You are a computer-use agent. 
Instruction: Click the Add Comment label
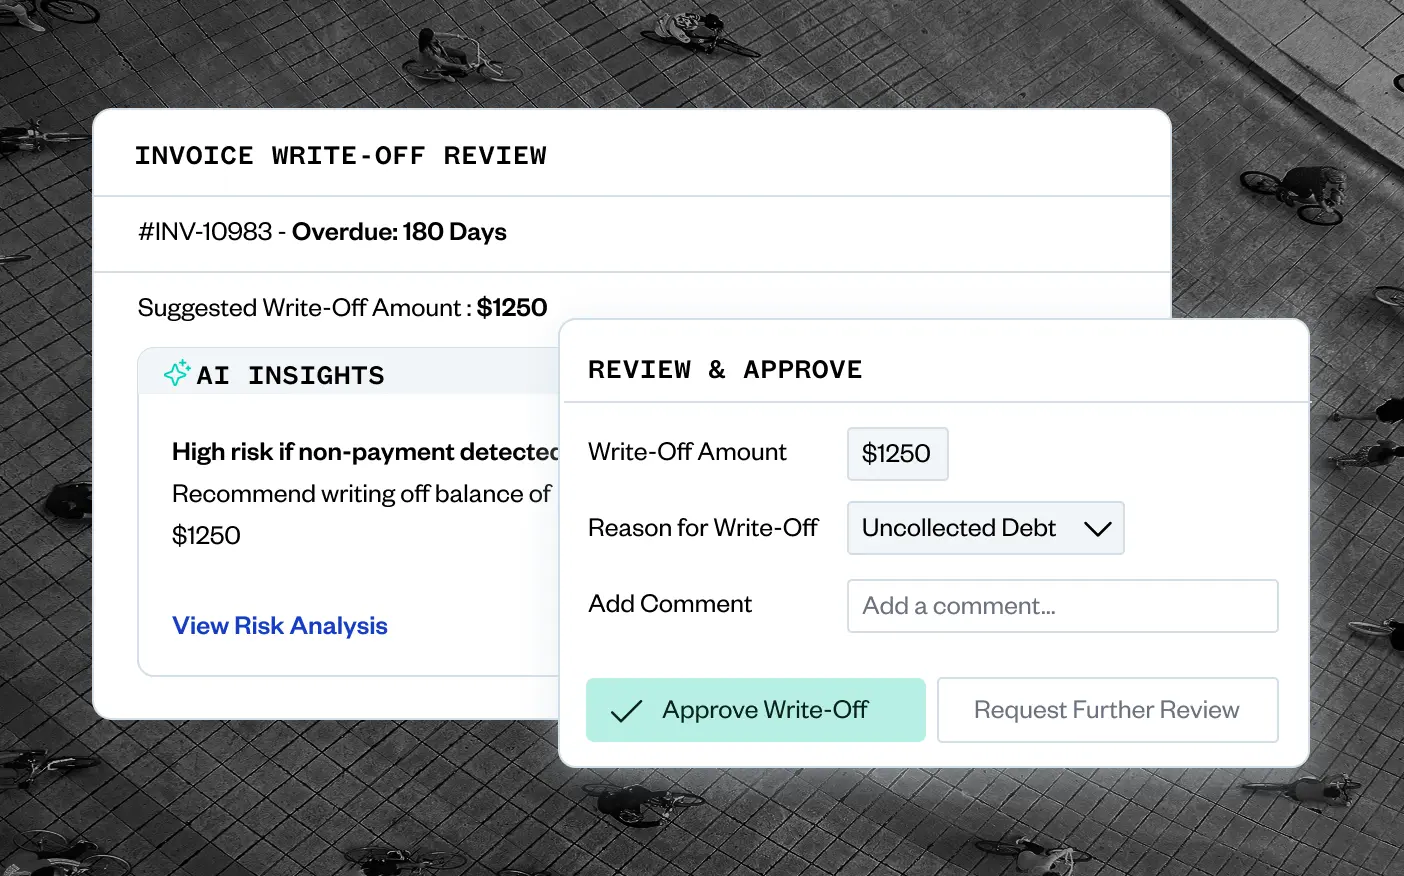click(x=670, y=604)
